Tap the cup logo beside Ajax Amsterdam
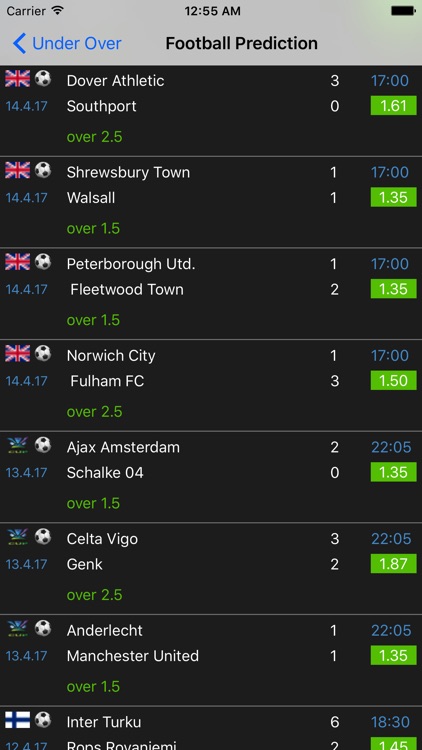The width and height of the screenshot is (422, 750). pos(18,445)
